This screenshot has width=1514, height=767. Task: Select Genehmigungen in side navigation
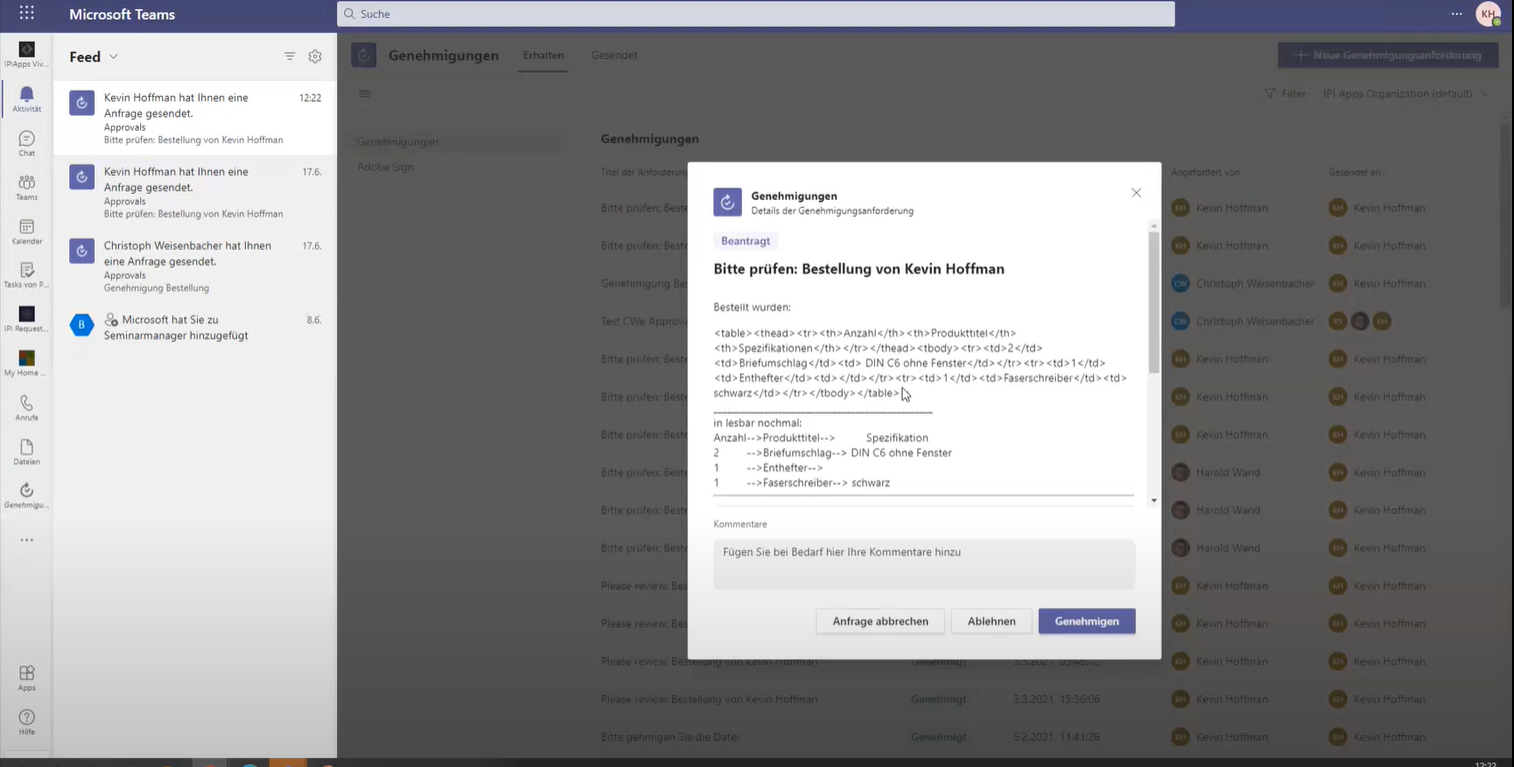(x=397, y=142)
